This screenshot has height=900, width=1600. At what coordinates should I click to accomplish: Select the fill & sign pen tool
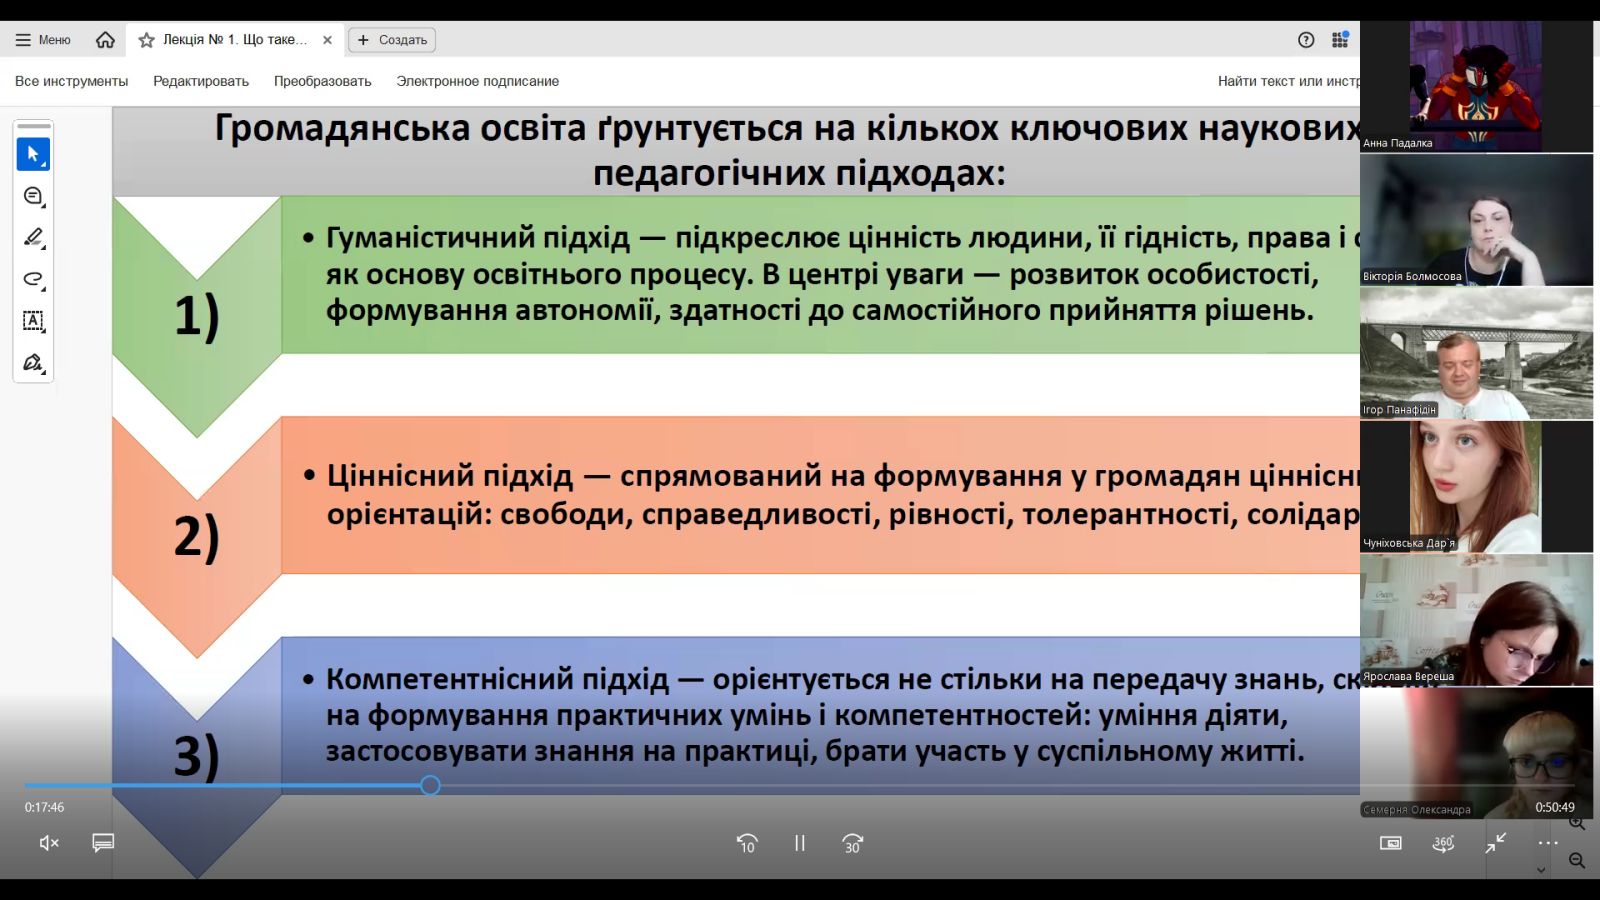[x=33, y=363]
